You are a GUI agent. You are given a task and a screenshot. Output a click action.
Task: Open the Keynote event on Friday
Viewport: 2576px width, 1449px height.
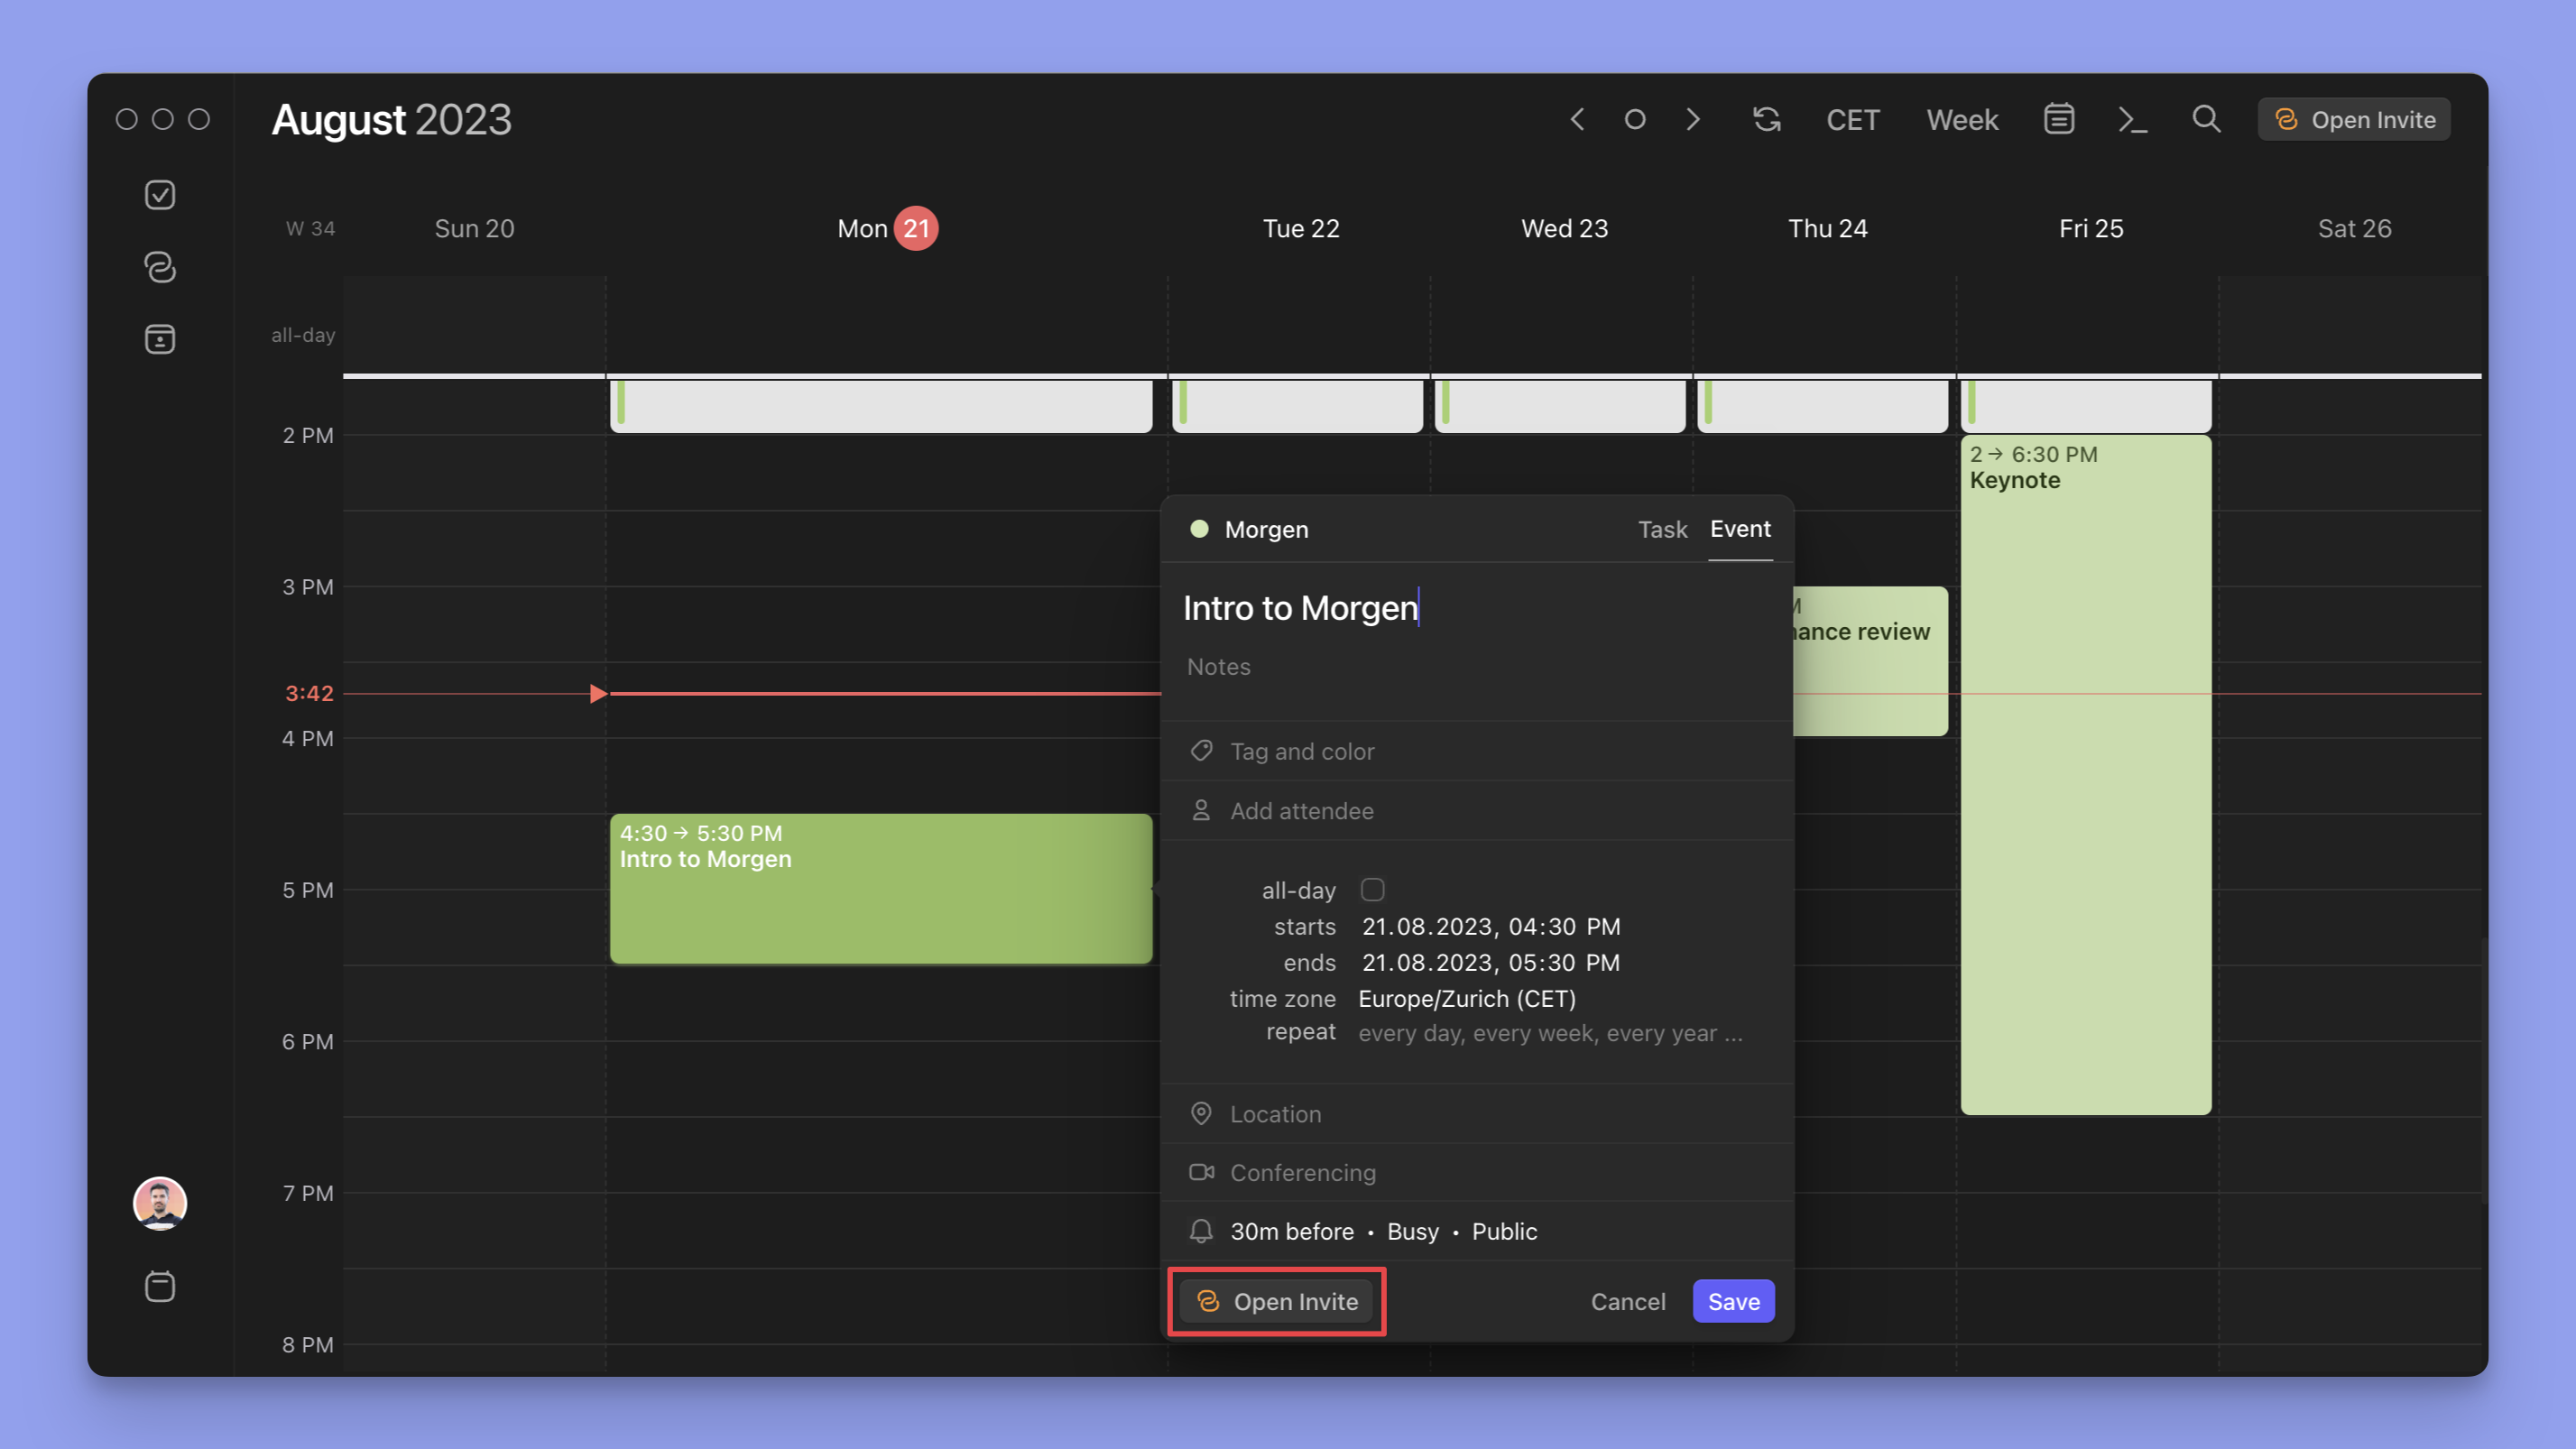[x=2086, y=774]
